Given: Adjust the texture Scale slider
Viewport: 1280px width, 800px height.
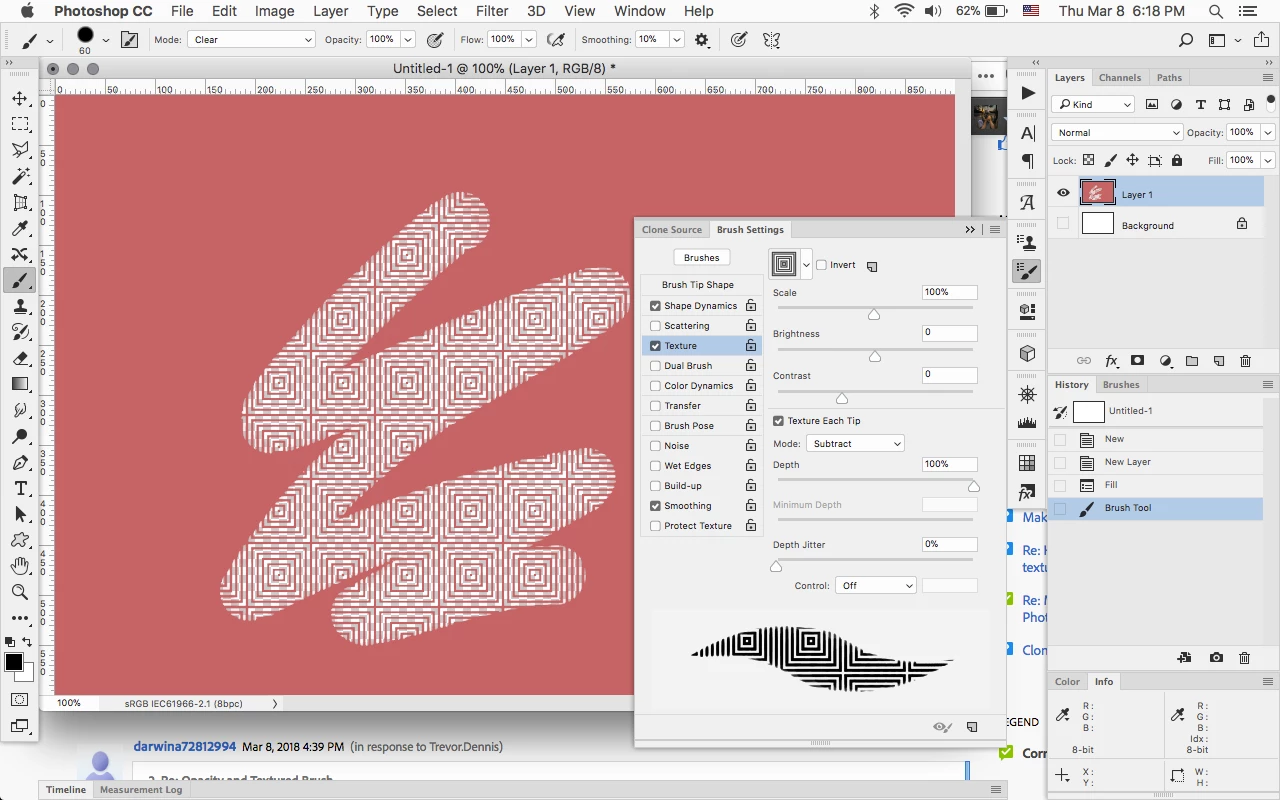Looking at the screenshot, I should click(x=874, y=313).
